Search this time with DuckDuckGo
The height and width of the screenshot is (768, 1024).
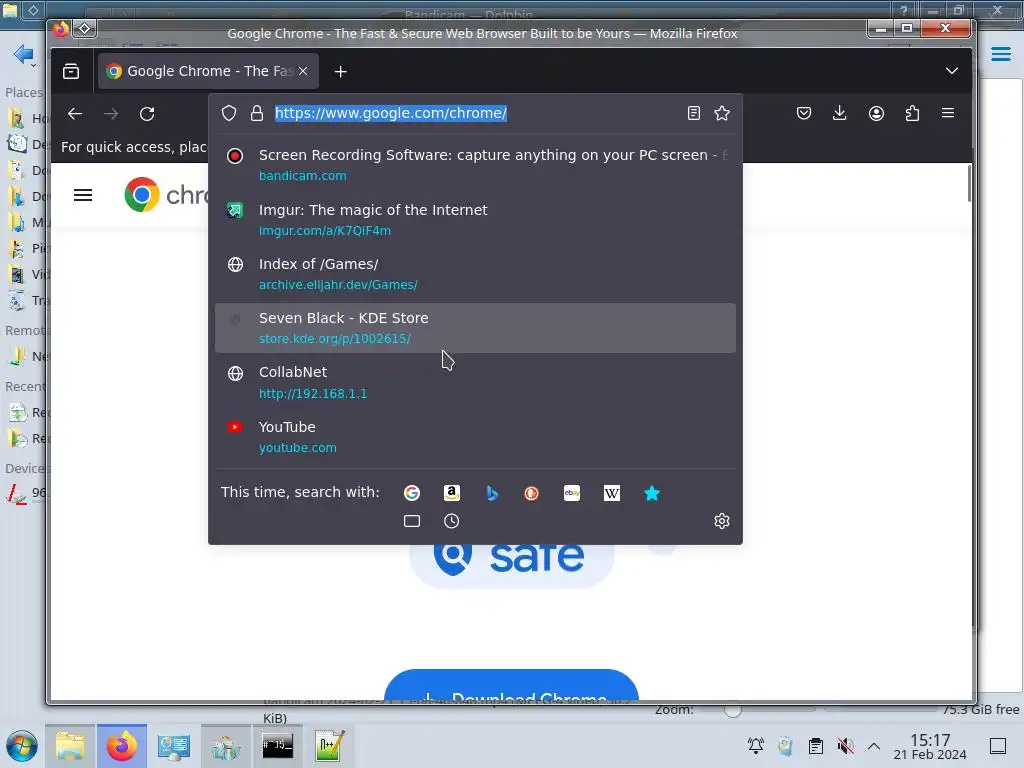pyautogui.click(x=532, y=493)
